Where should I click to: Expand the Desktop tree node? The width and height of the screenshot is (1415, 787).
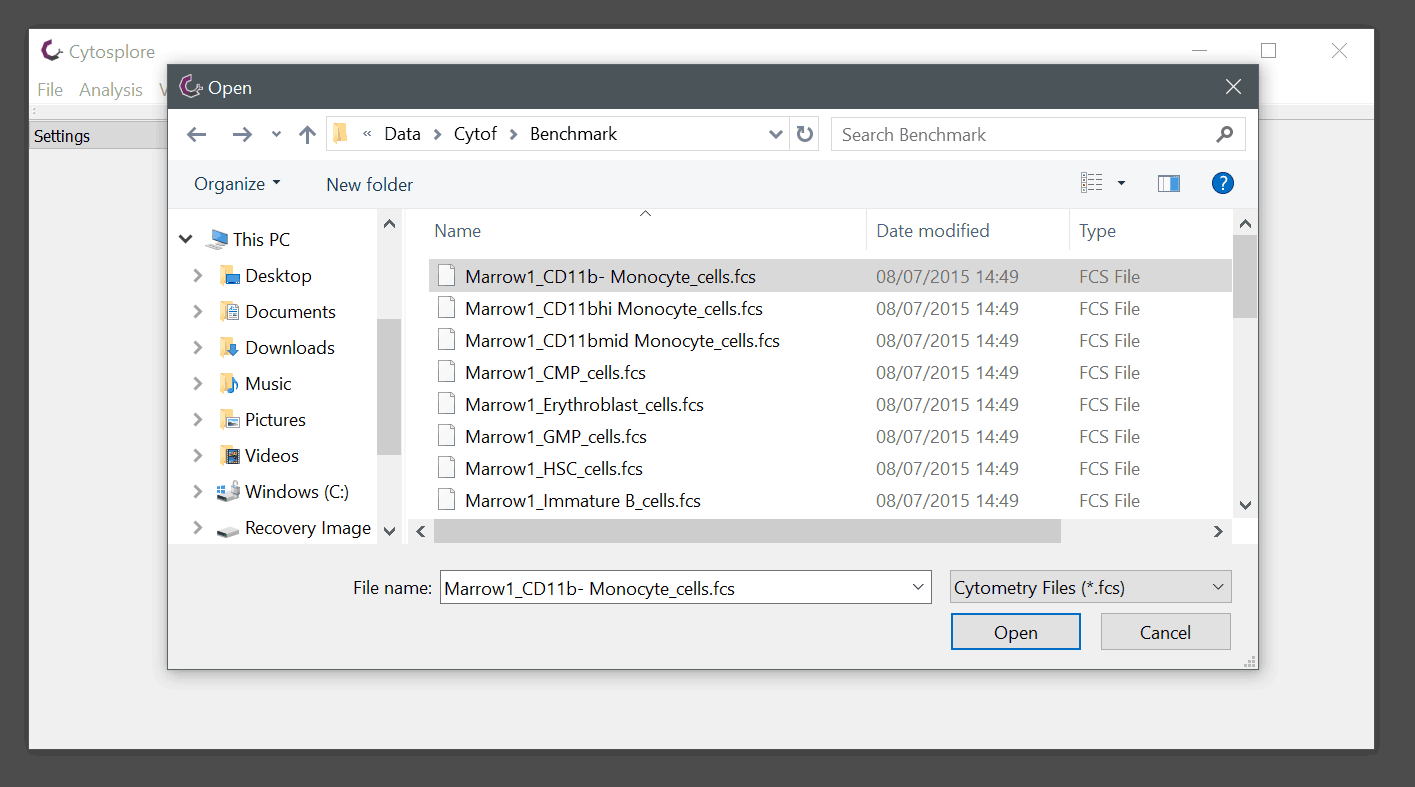[x=198, y=276]
